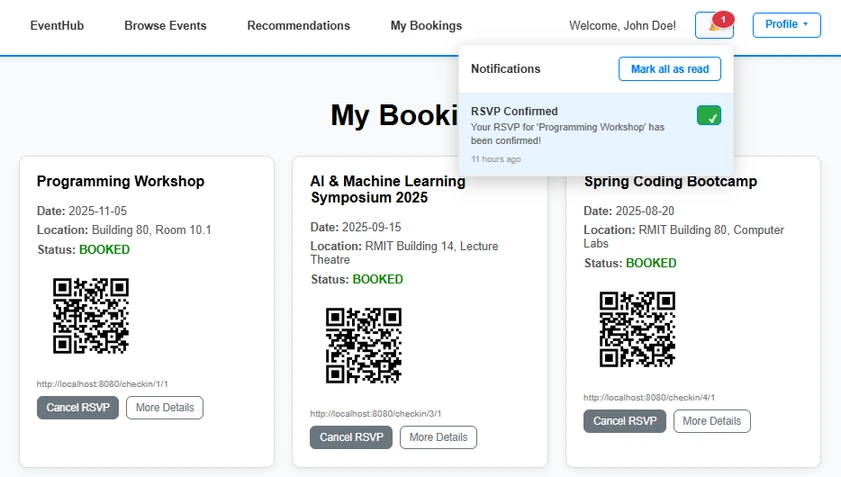View More Details for Programming Workshop
Viewport: 841px width, 477px height.
[x=165, y=408]
